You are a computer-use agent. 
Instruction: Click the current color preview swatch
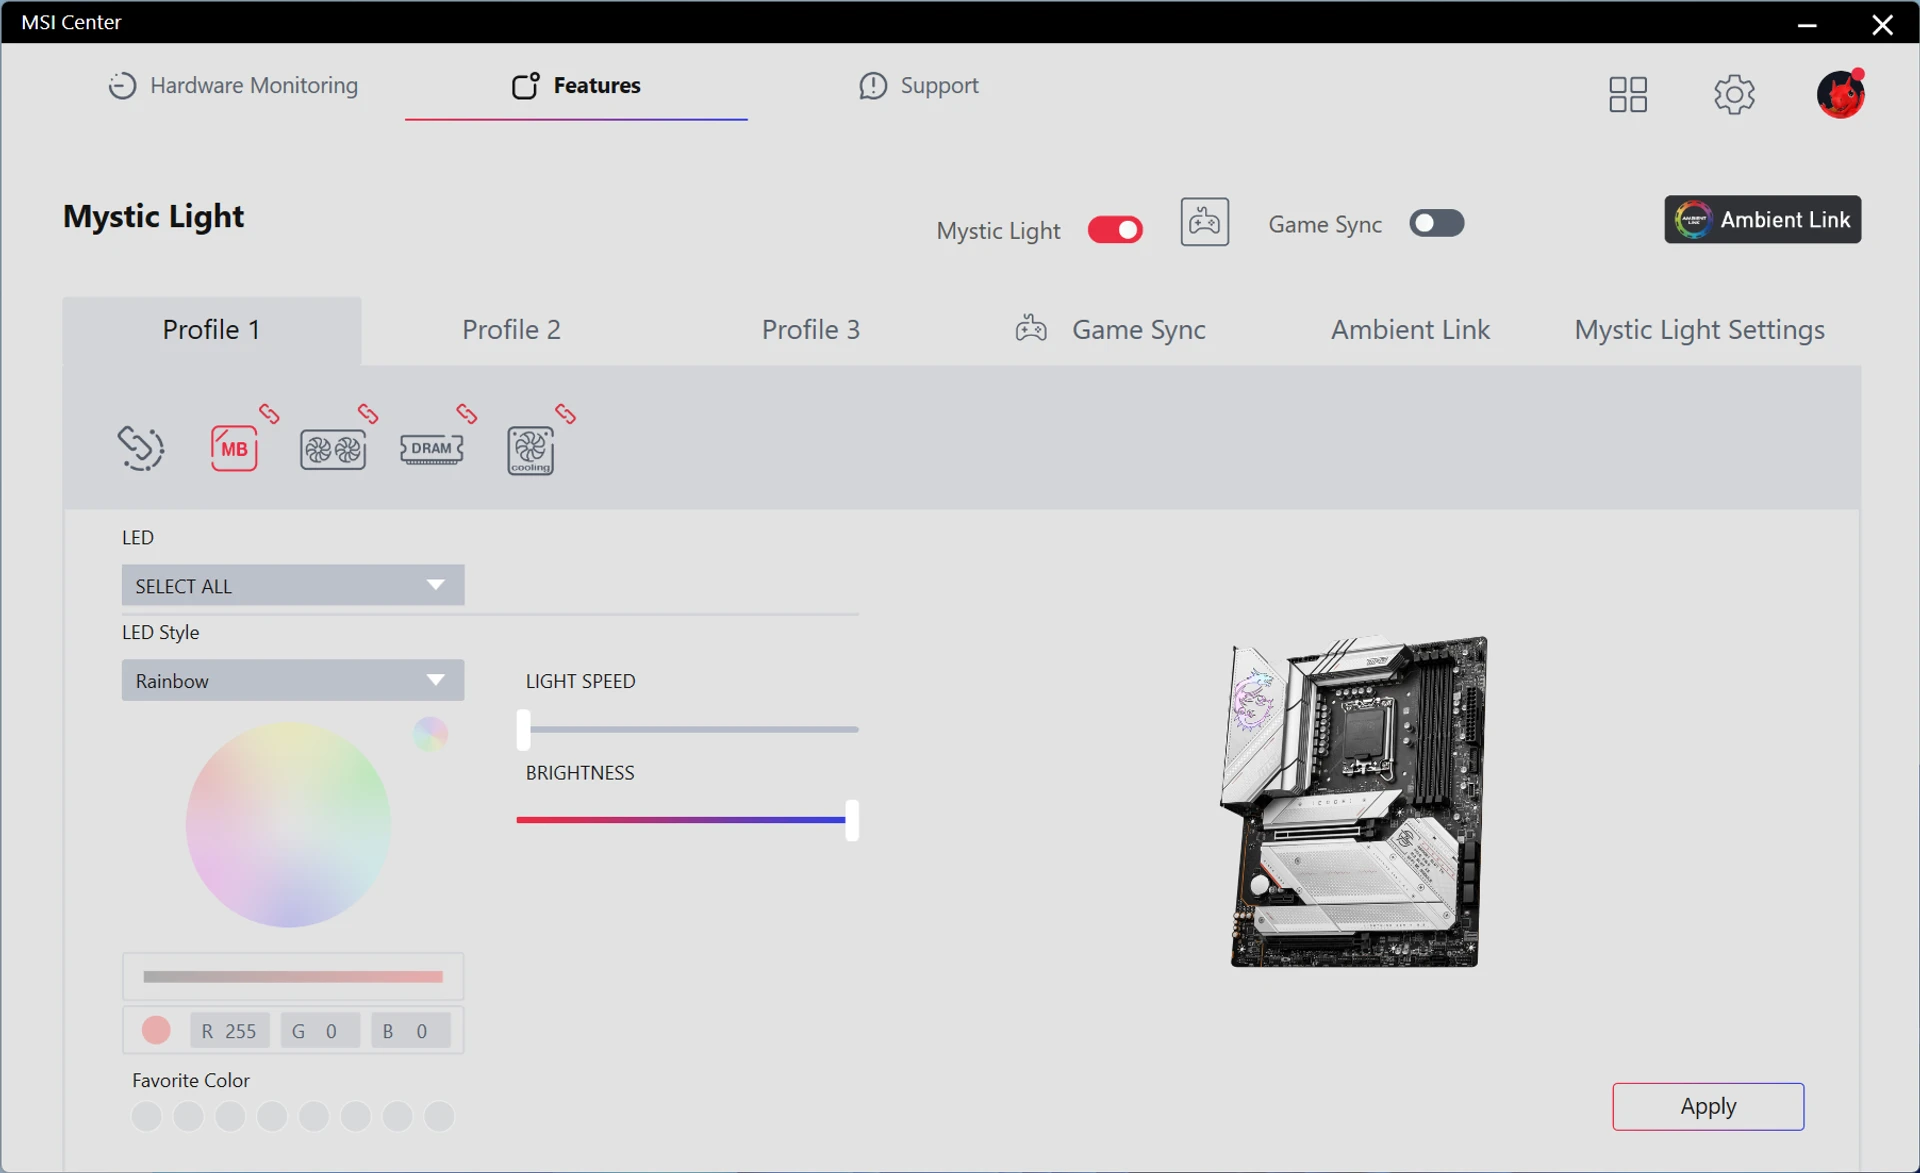(156, 1030)
